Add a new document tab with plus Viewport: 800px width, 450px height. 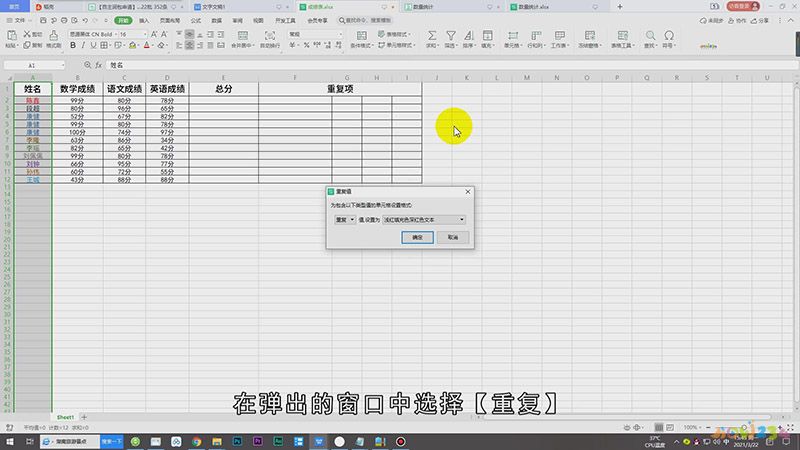click(620, 7)
